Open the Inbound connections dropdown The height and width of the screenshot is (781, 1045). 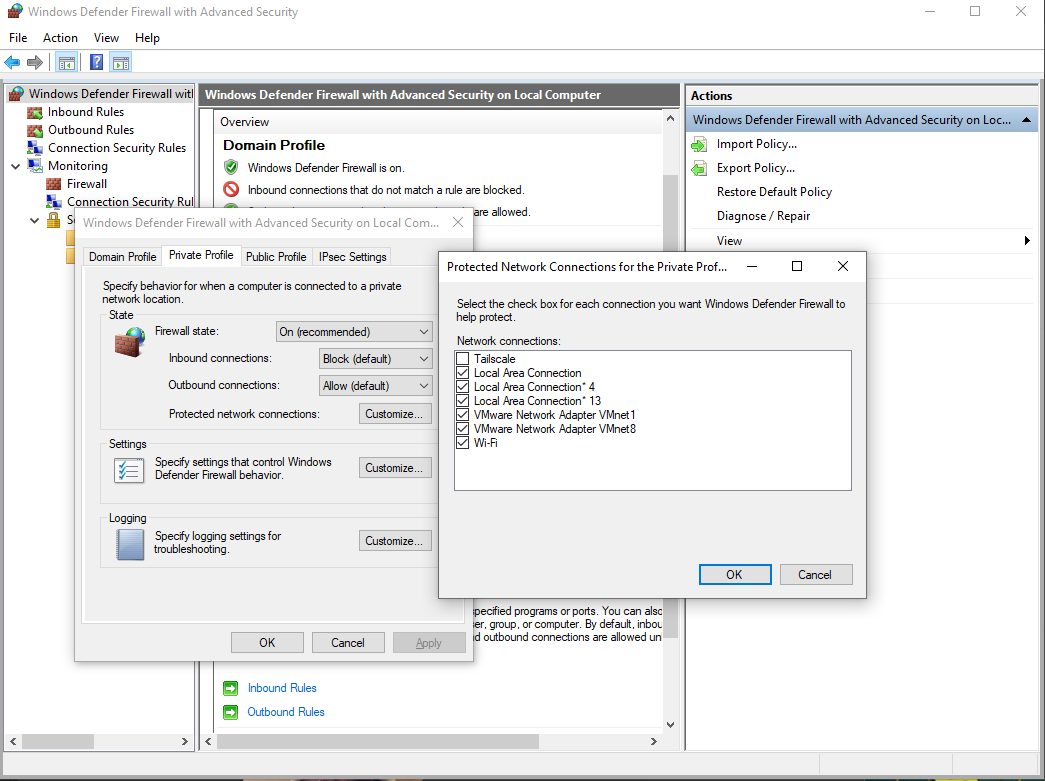pos(376,359)
